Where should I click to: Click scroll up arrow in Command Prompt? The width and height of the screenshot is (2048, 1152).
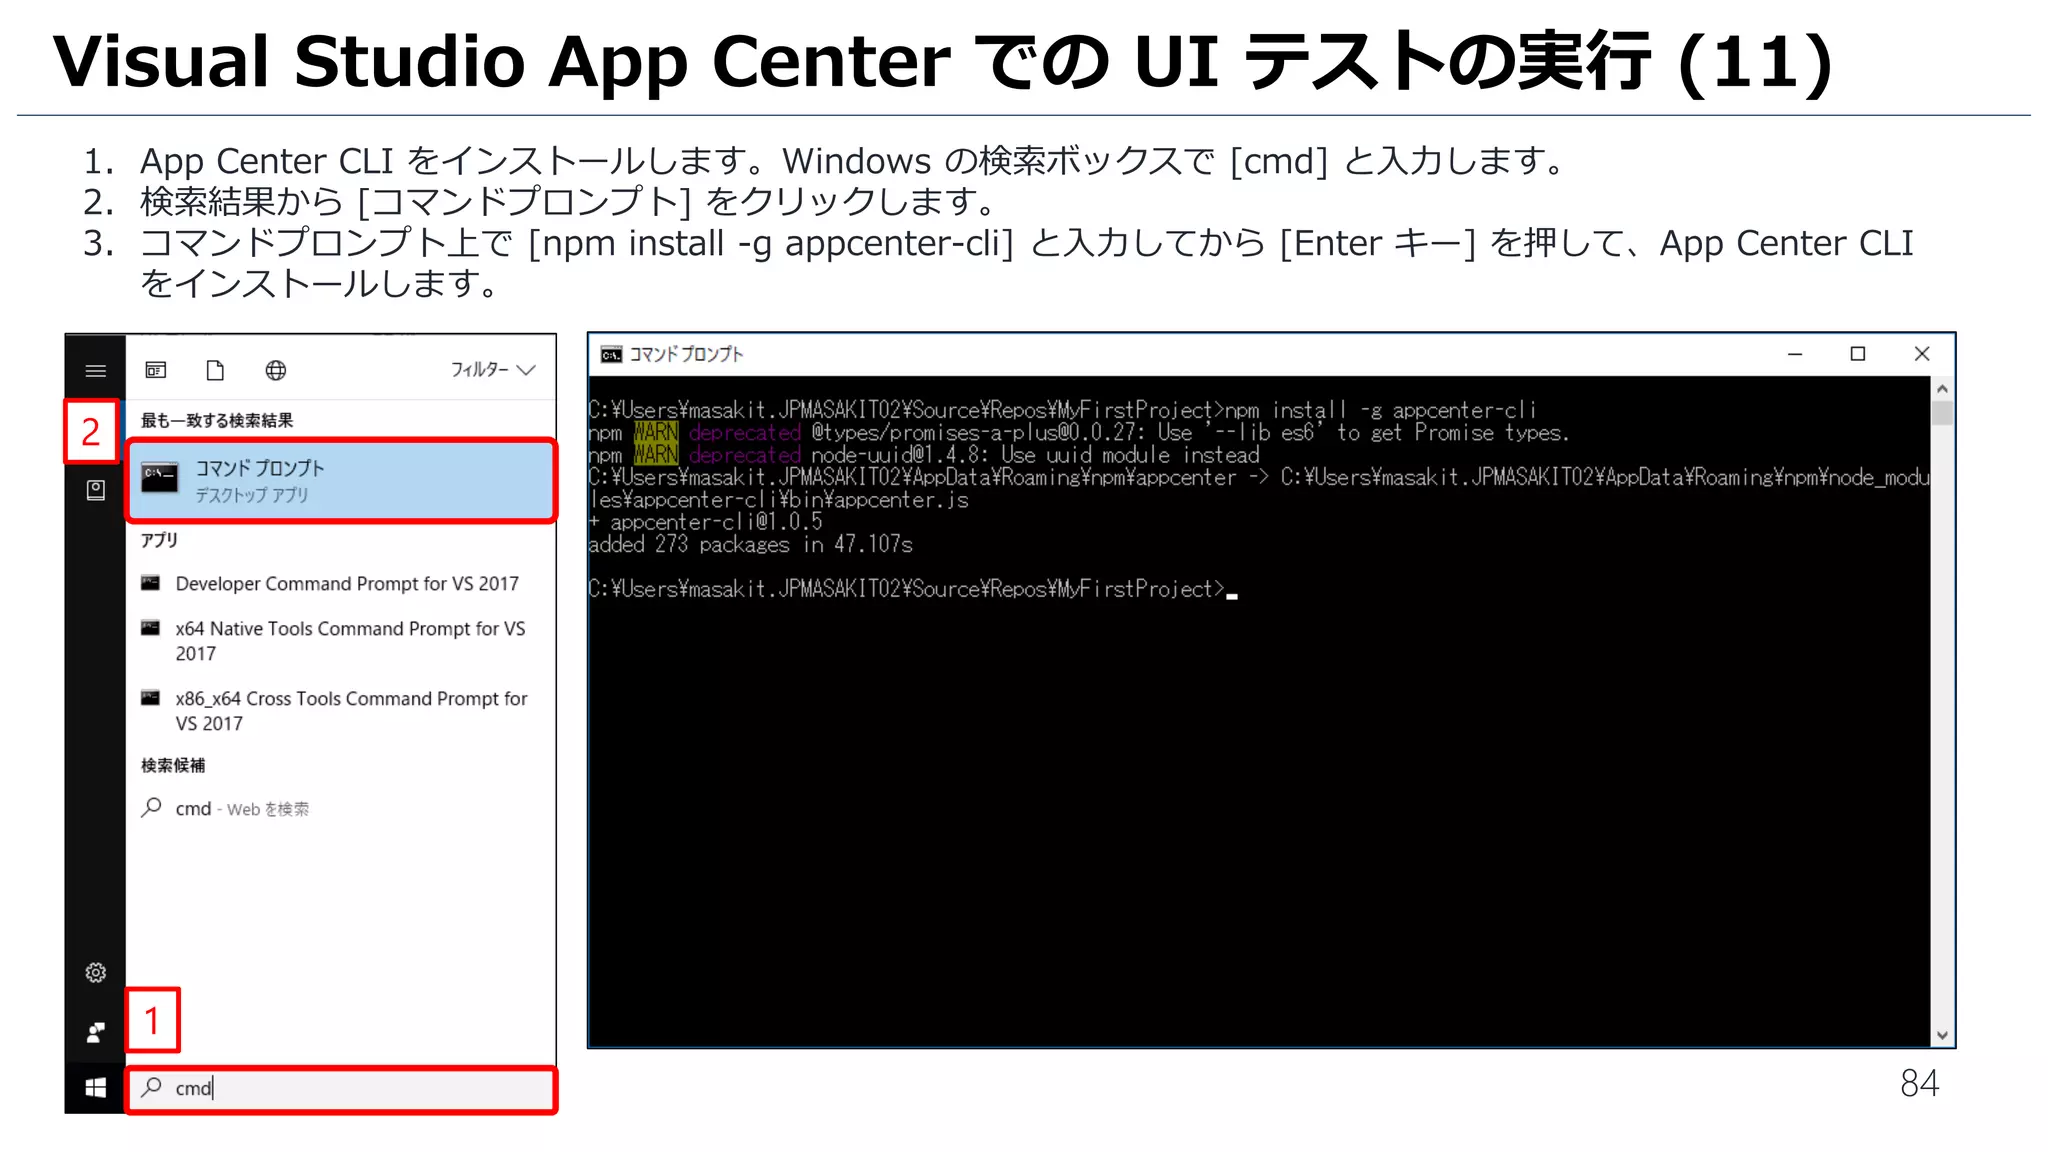click(1942, 388)
